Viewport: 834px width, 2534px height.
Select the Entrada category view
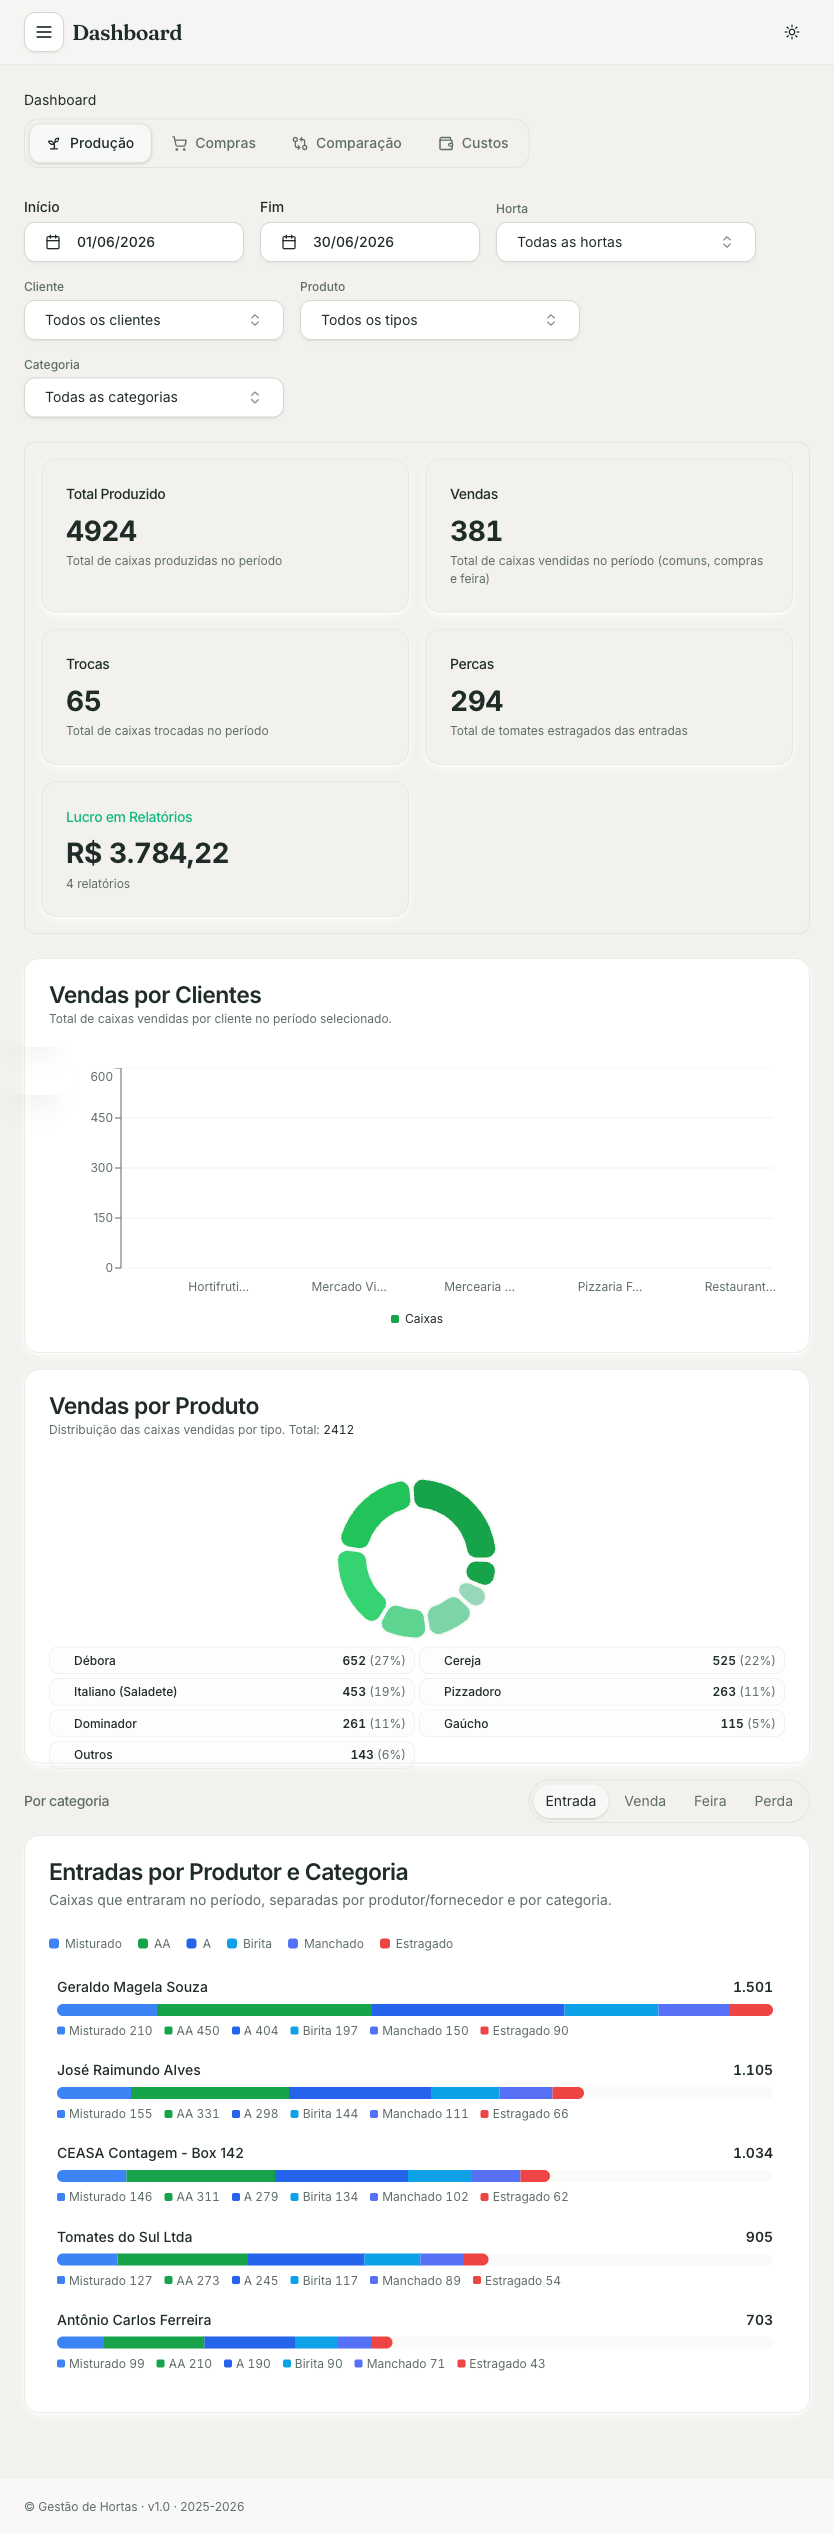(570, 1801)
